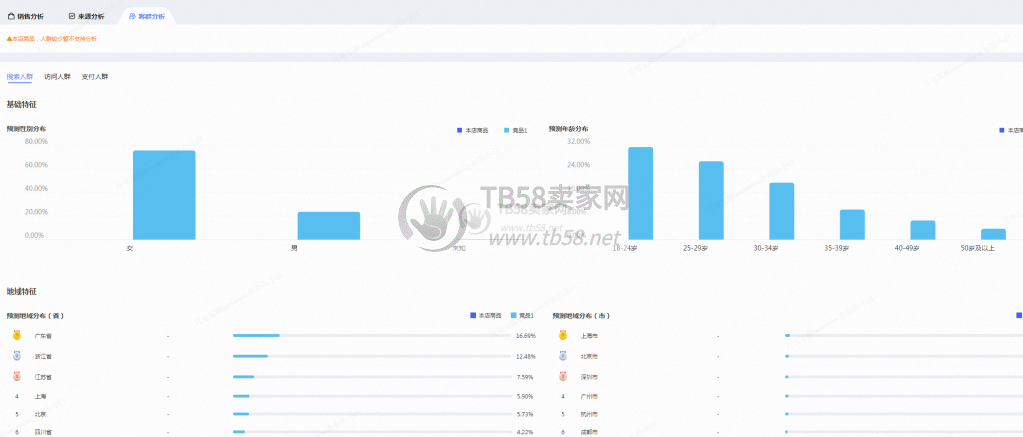
Task: Click the 25-29岁 bar in age chart
Action: [711, 200]
